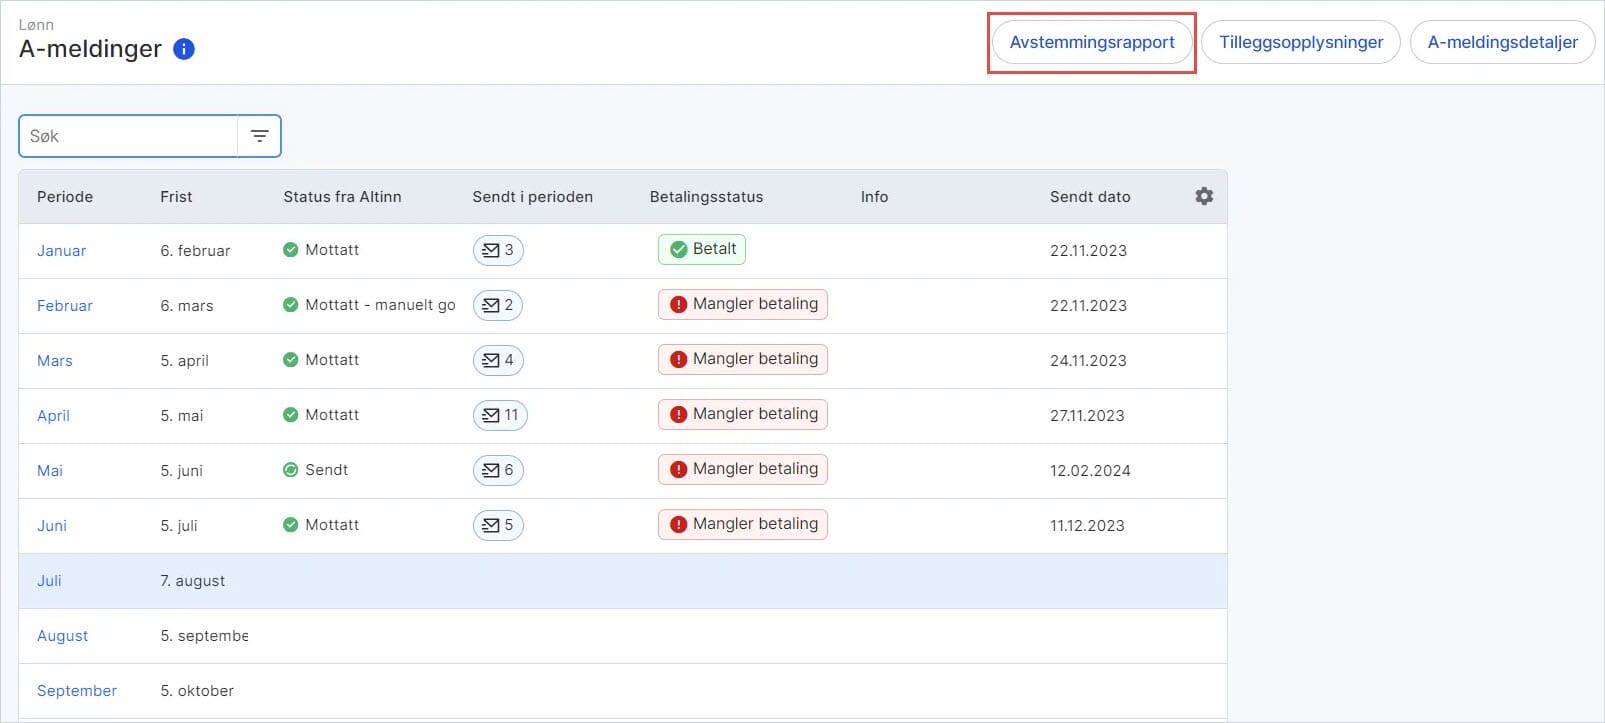1605x723 pixels.
Task: Open the Januar period link
Action: point(61,251)
